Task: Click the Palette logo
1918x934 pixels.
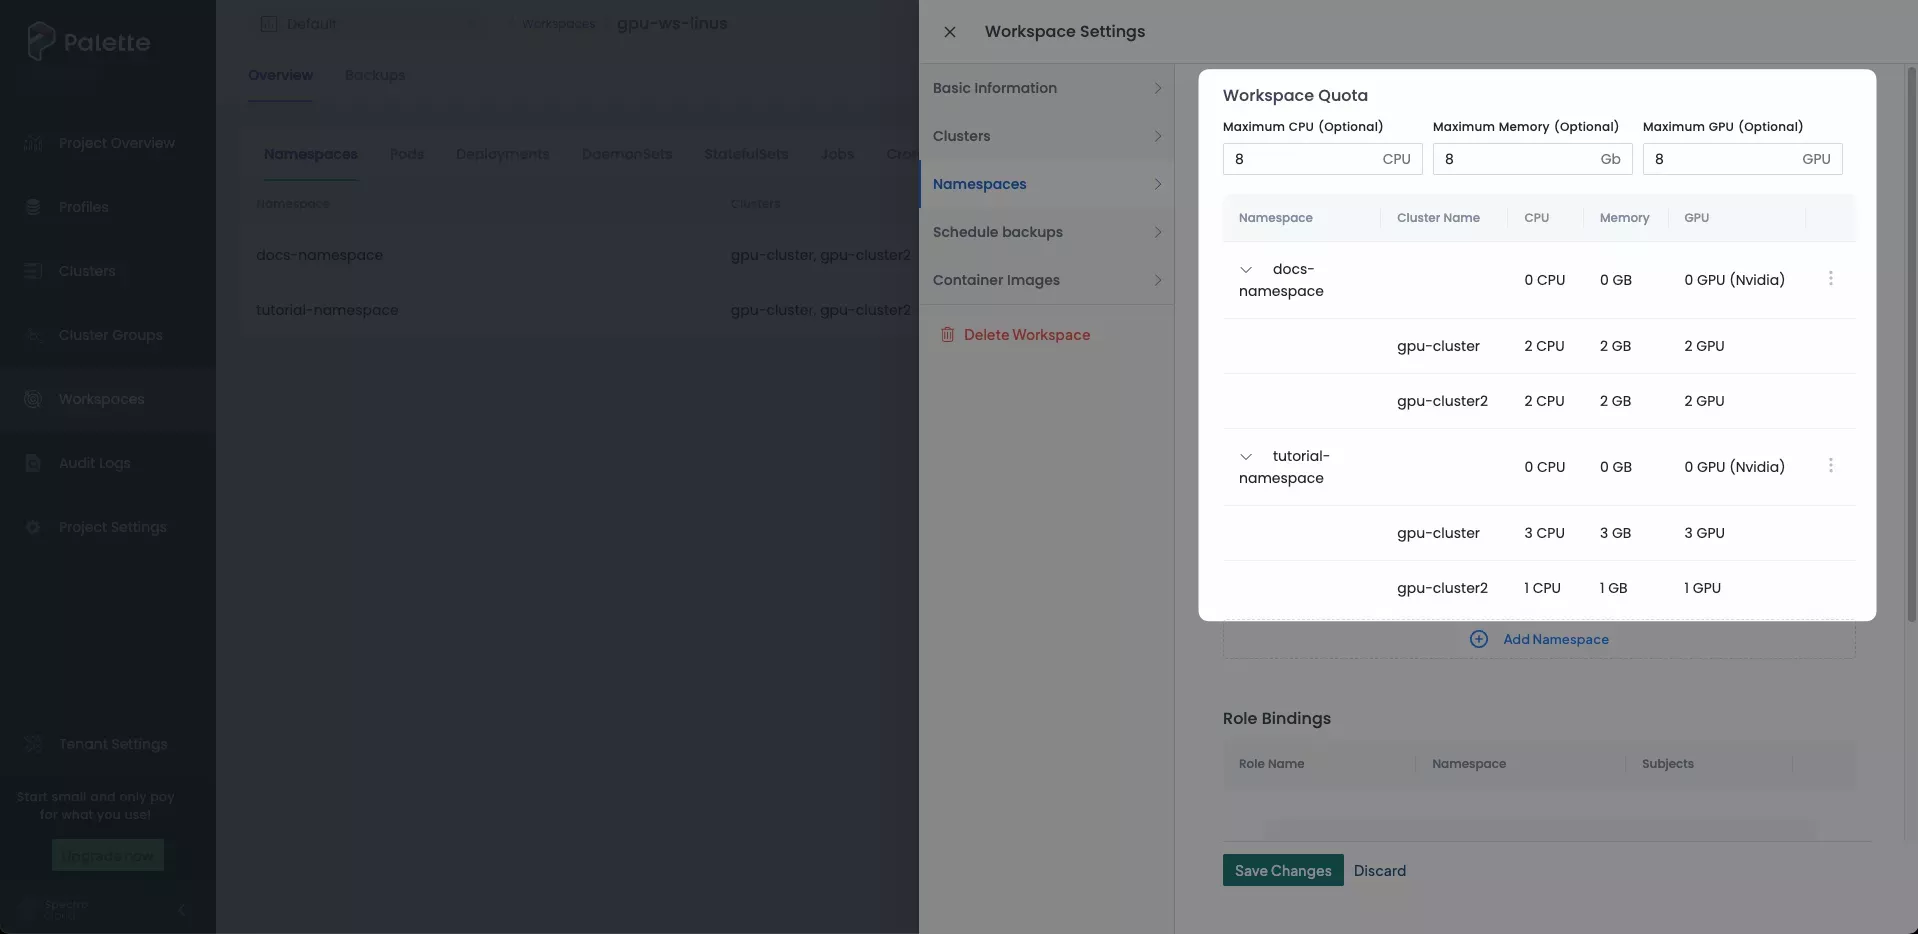Action: [88, 41]
